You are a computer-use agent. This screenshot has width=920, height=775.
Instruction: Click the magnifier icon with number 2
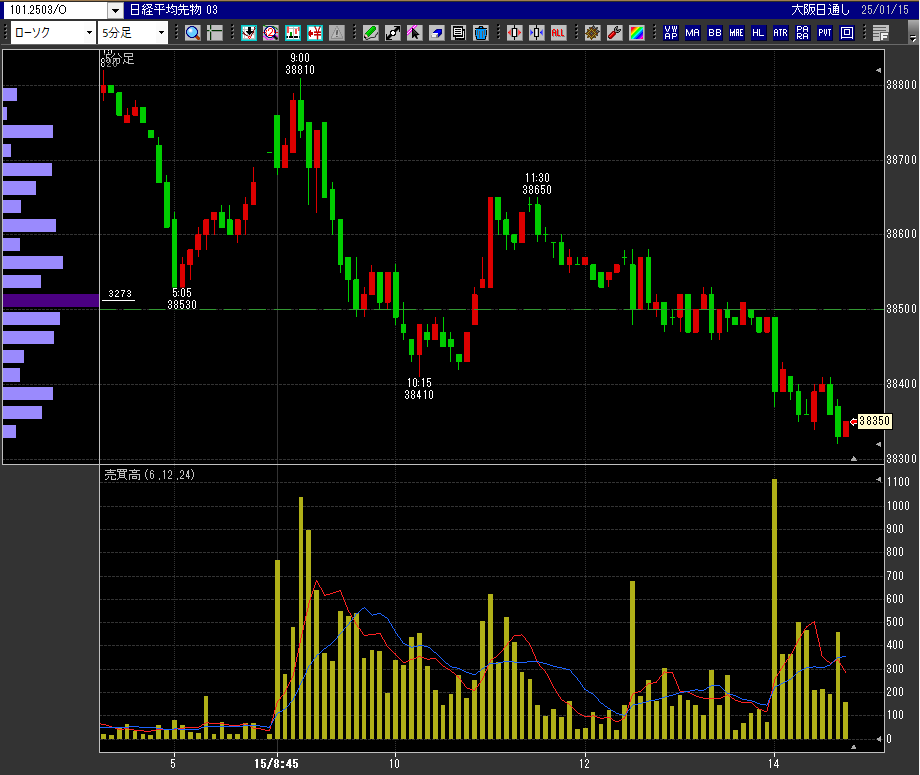[270, 33]
